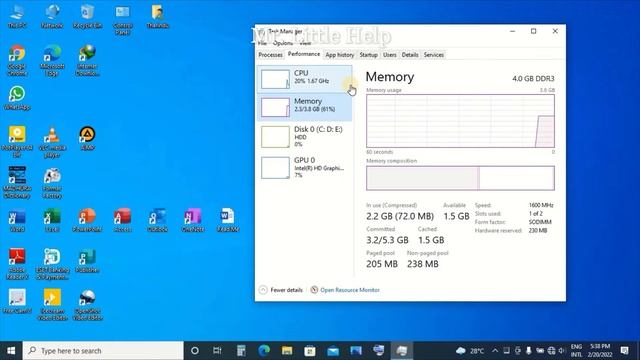Select the WhatsApp desktop shortcut

[17, 98]
